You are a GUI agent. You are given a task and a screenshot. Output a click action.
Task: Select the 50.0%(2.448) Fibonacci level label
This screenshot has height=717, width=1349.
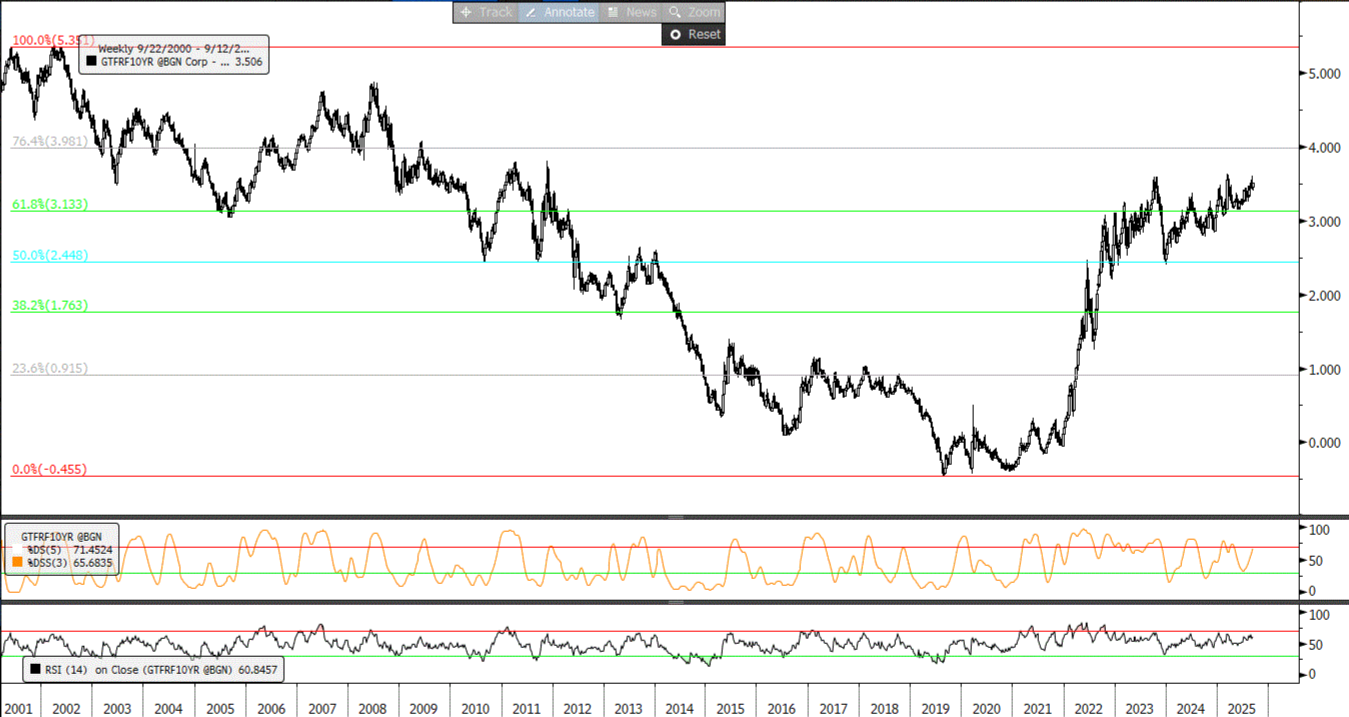[x=49, y=255]
